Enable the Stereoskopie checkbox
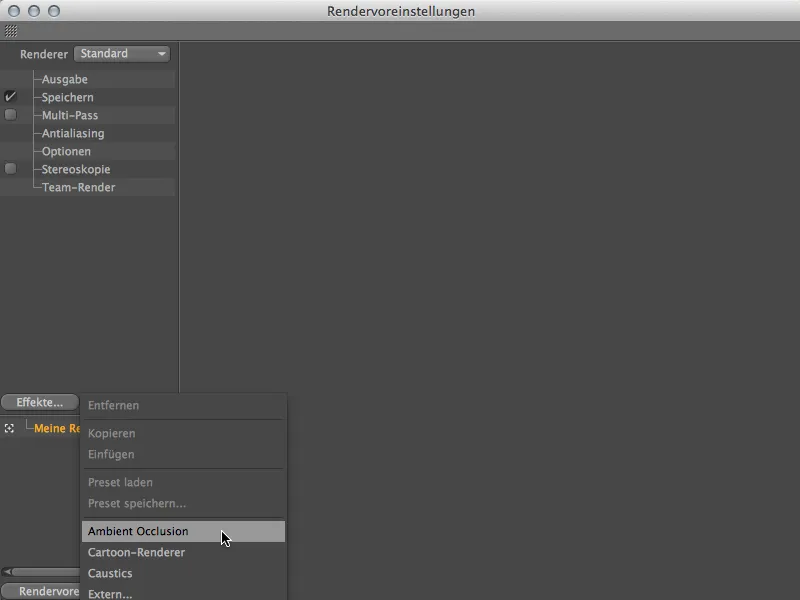800x600 pixels. (10, 168)
